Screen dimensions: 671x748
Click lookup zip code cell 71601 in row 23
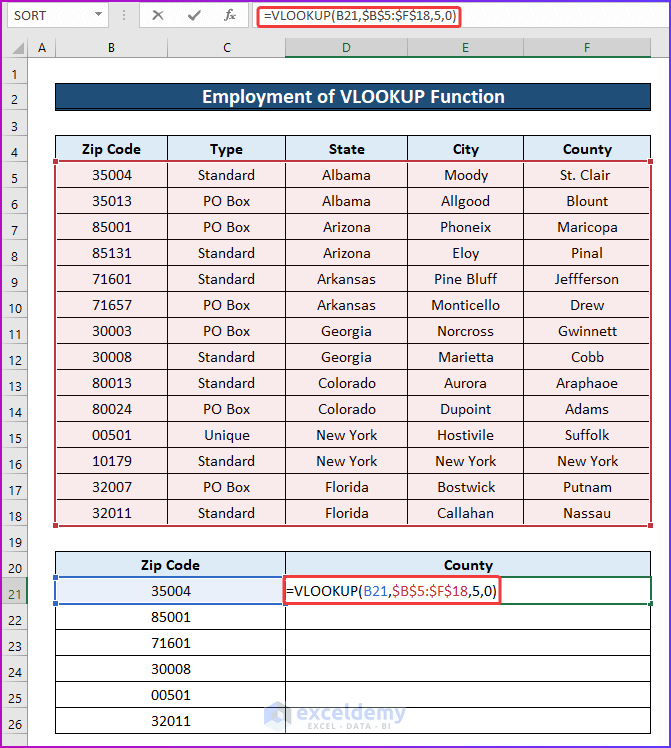point(170,643)
